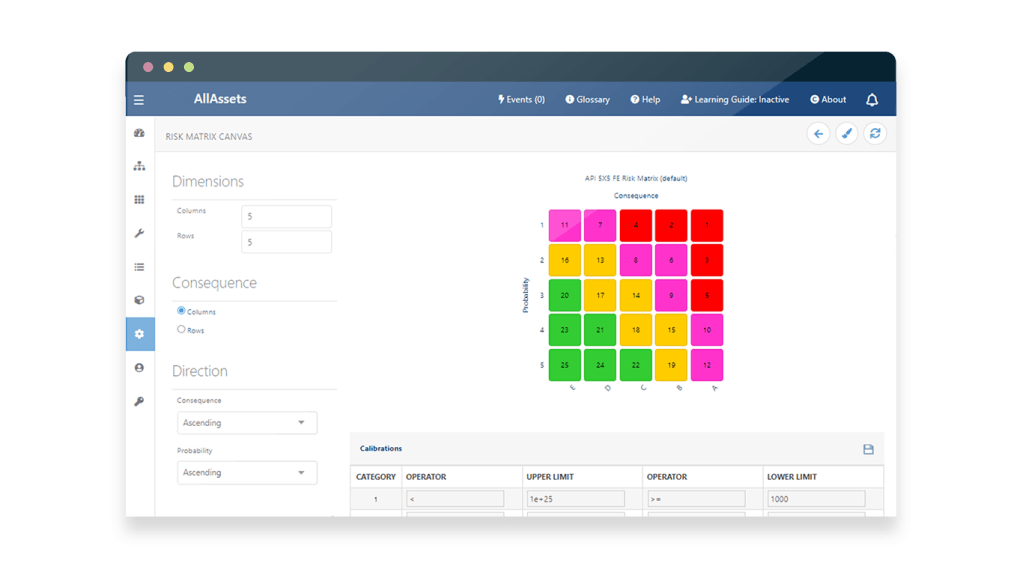Click the paintbrush icon button
The height and width of the screenshot is (575, 1023).
(x=847, y=134)
